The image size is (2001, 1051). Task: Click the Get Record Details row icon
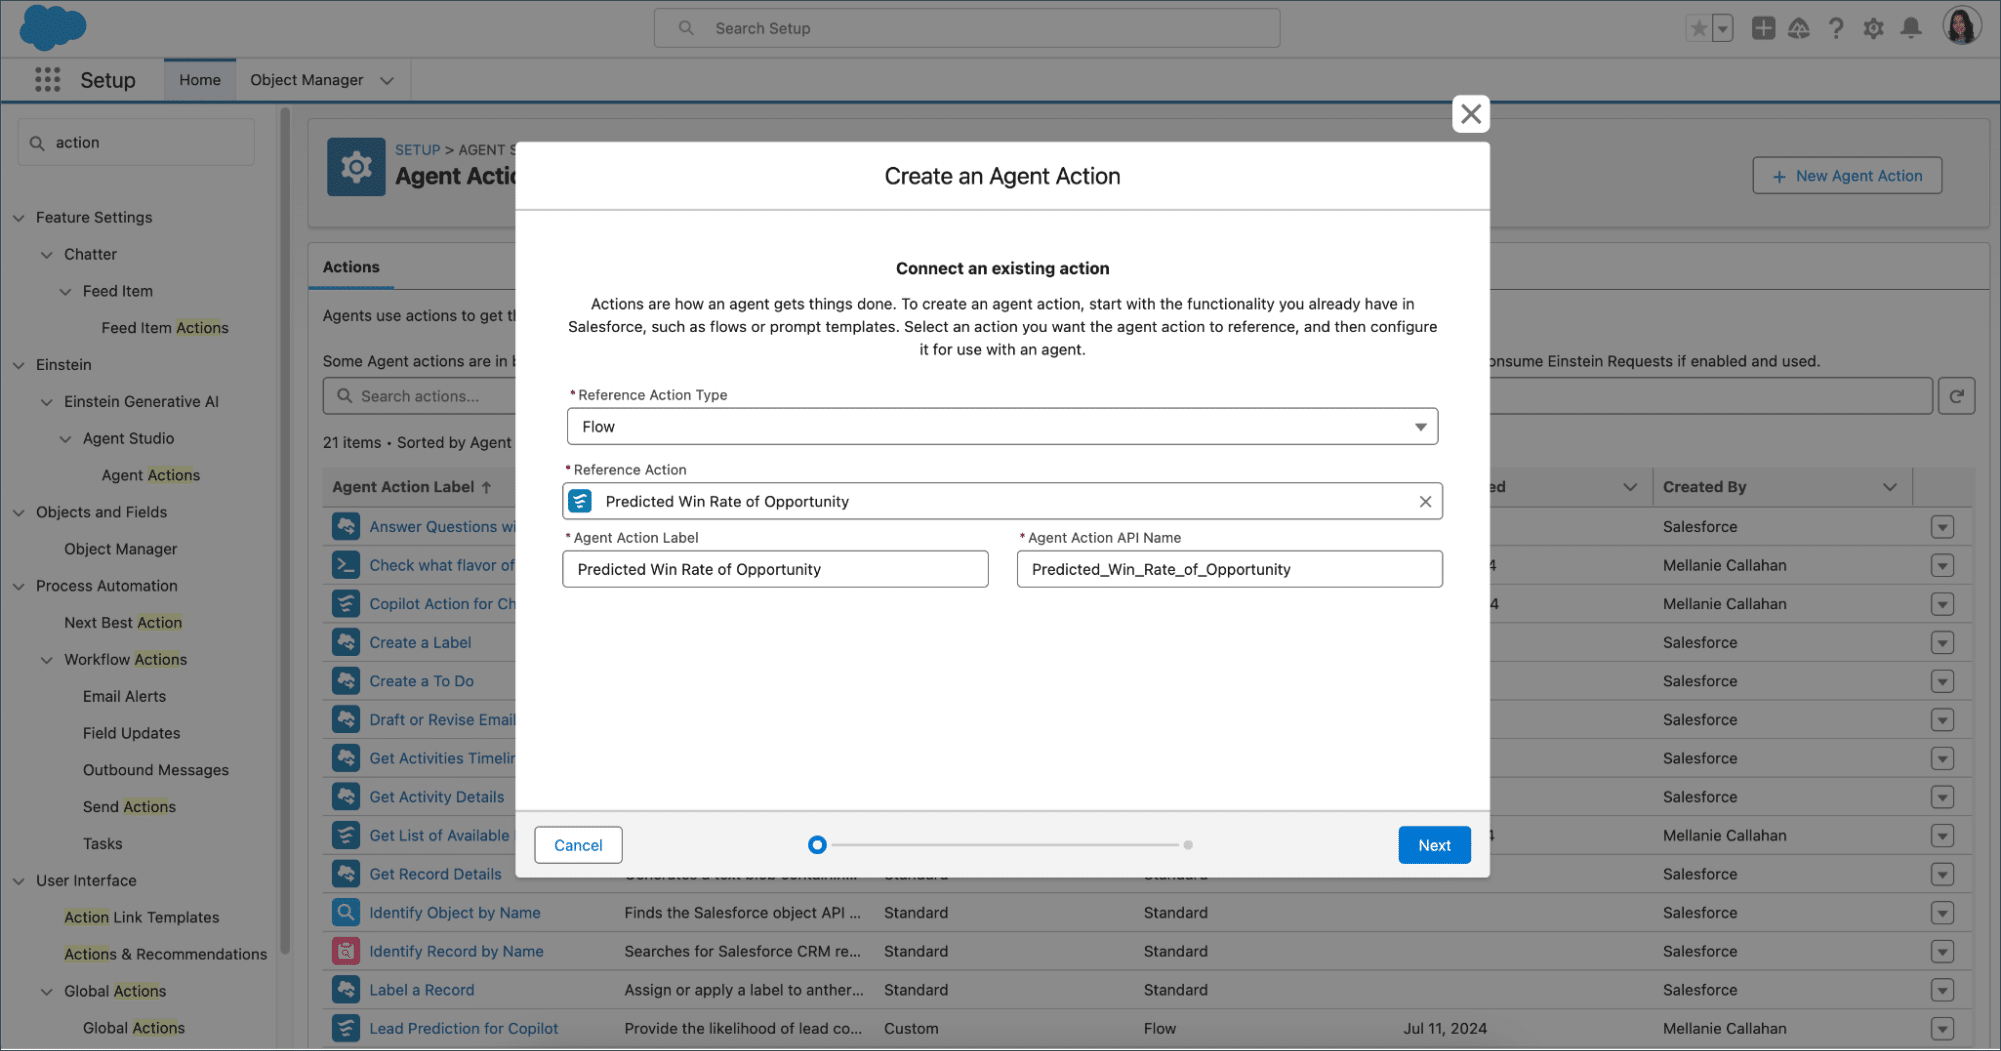346,874
